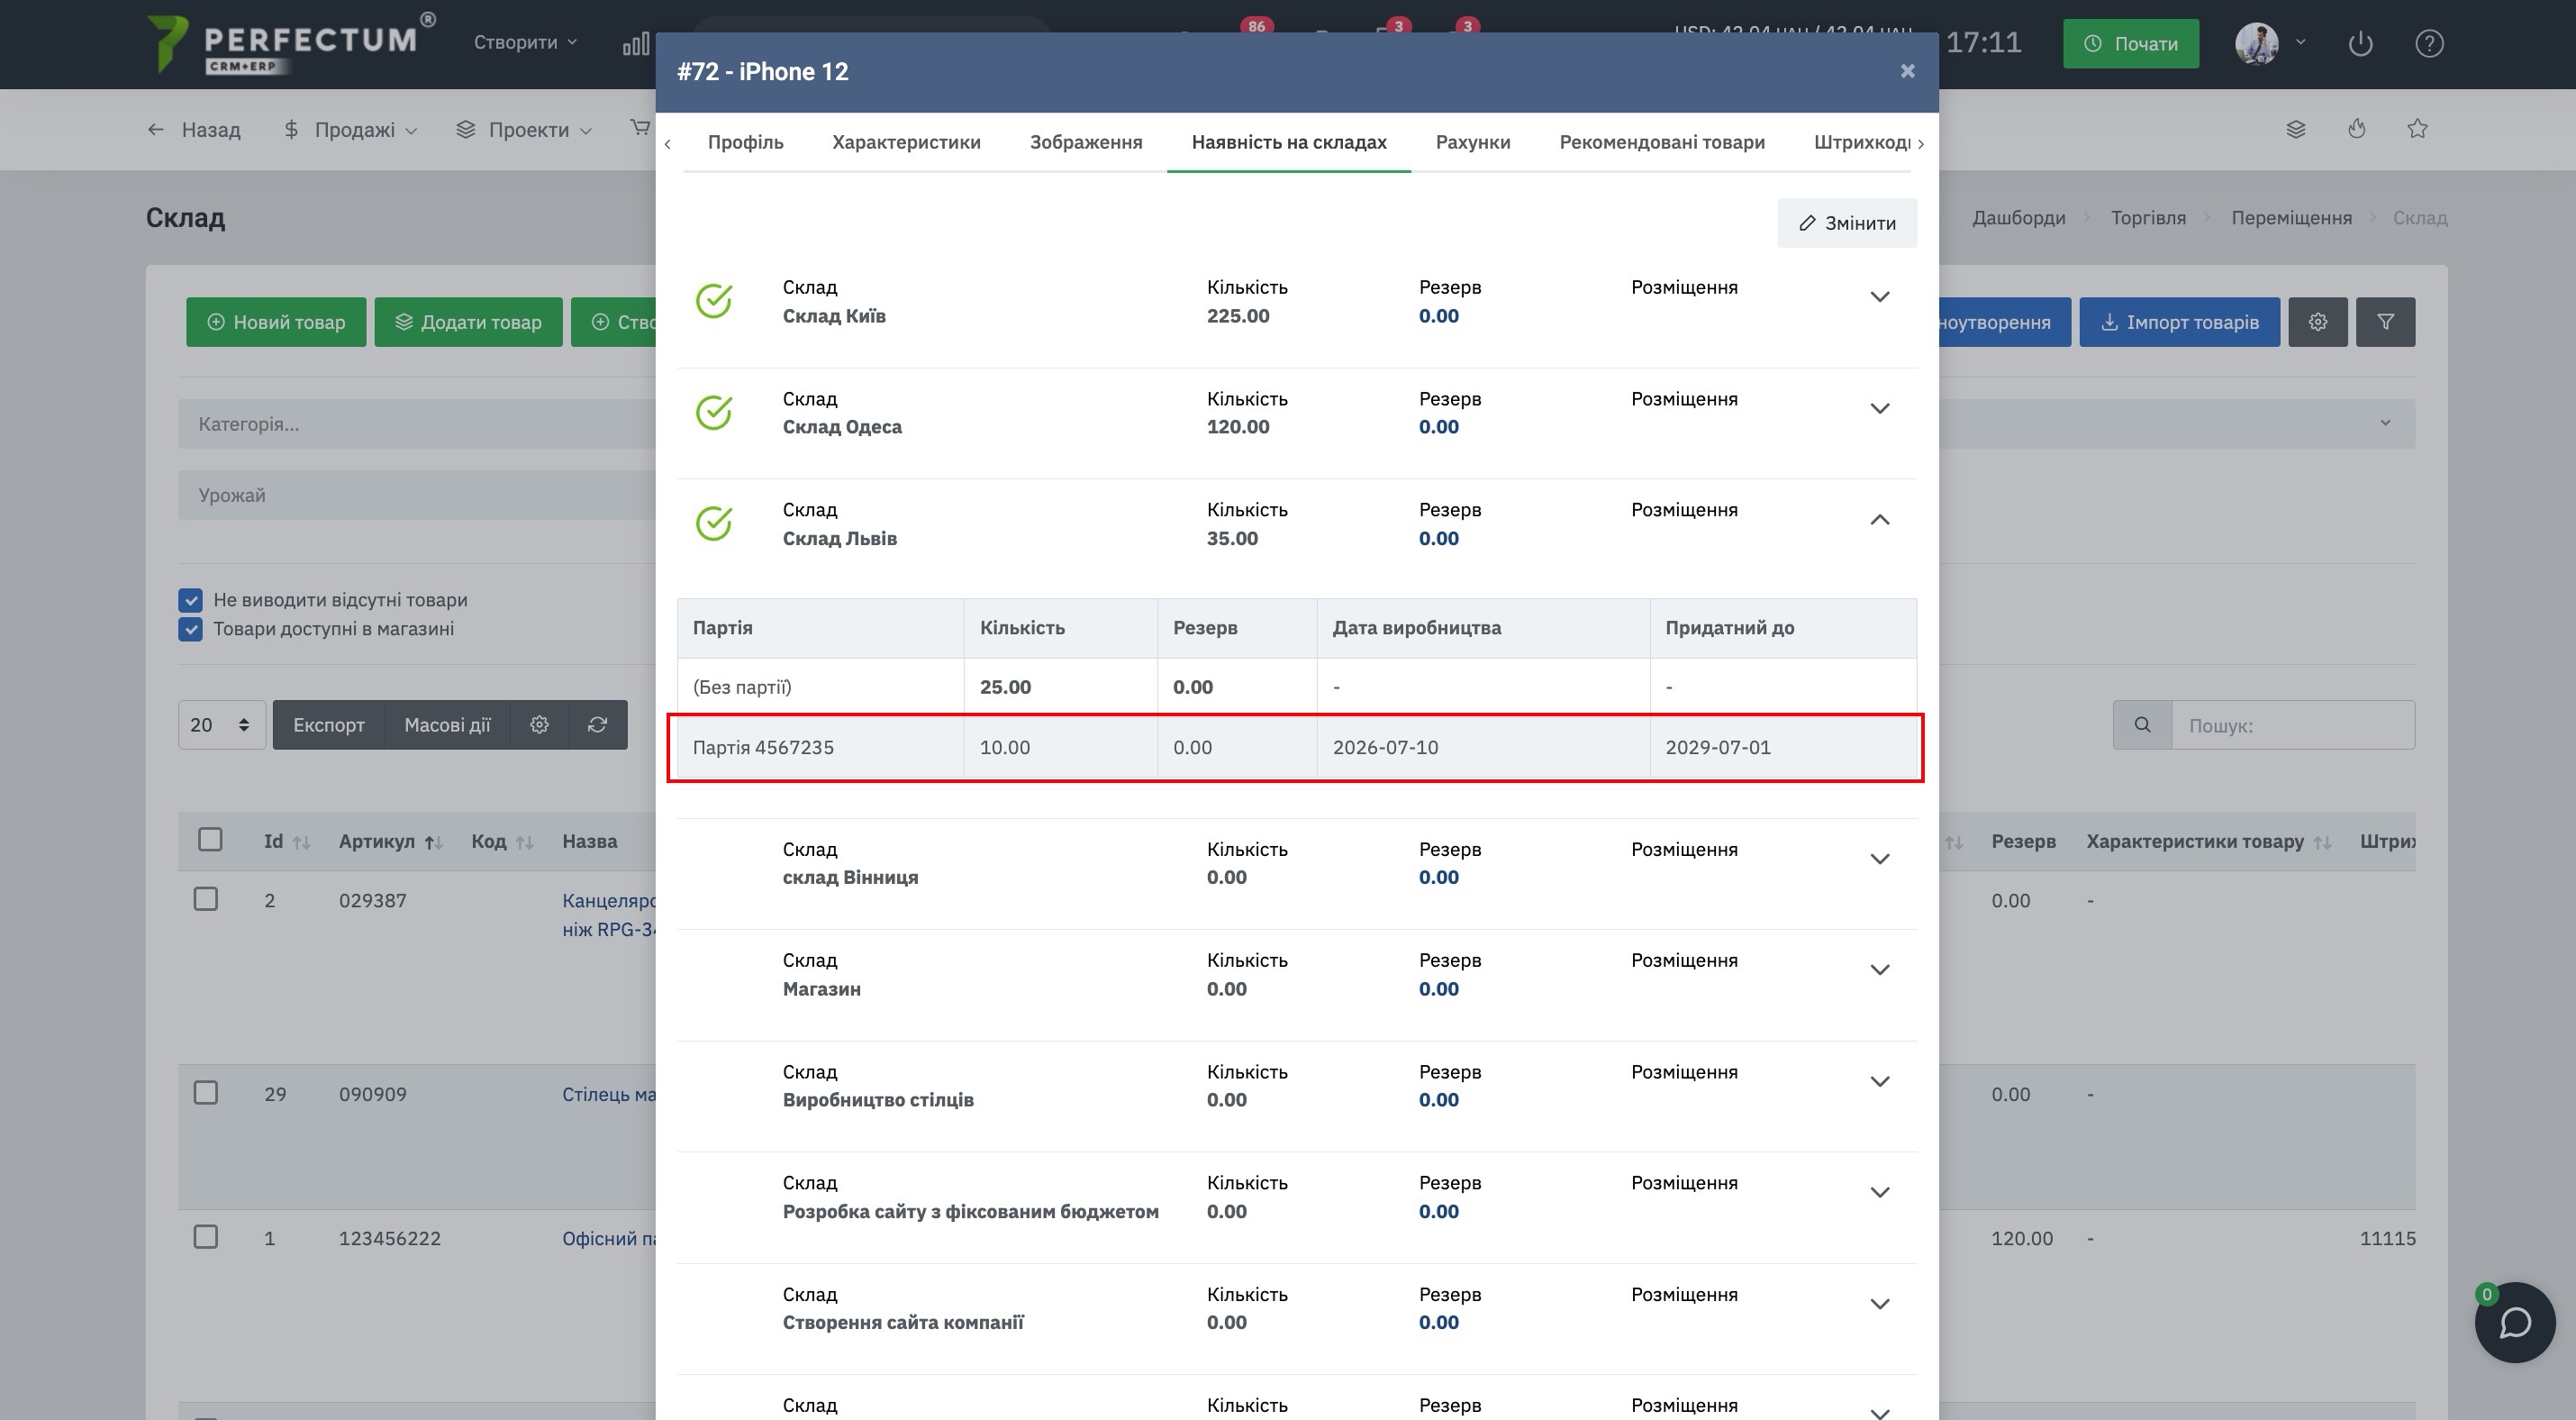The image size is (2576, 1420).
Task: Switch to the Характеристики tab
Action: coord(906,142)
